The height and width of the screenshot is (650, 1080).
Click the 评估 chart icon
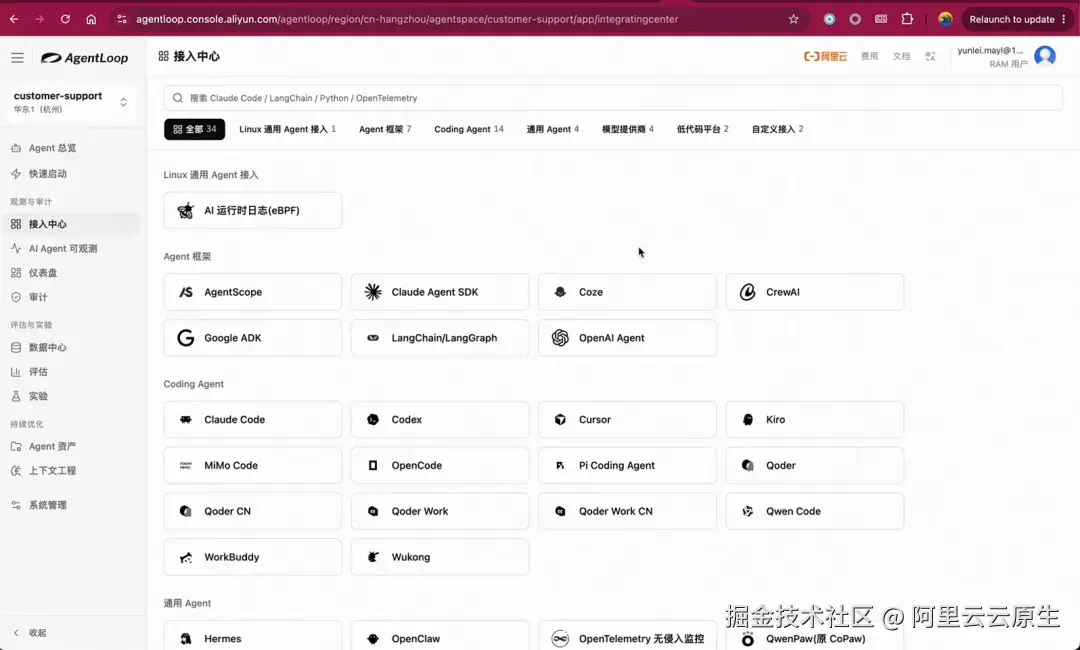click(x=16, y=372)
